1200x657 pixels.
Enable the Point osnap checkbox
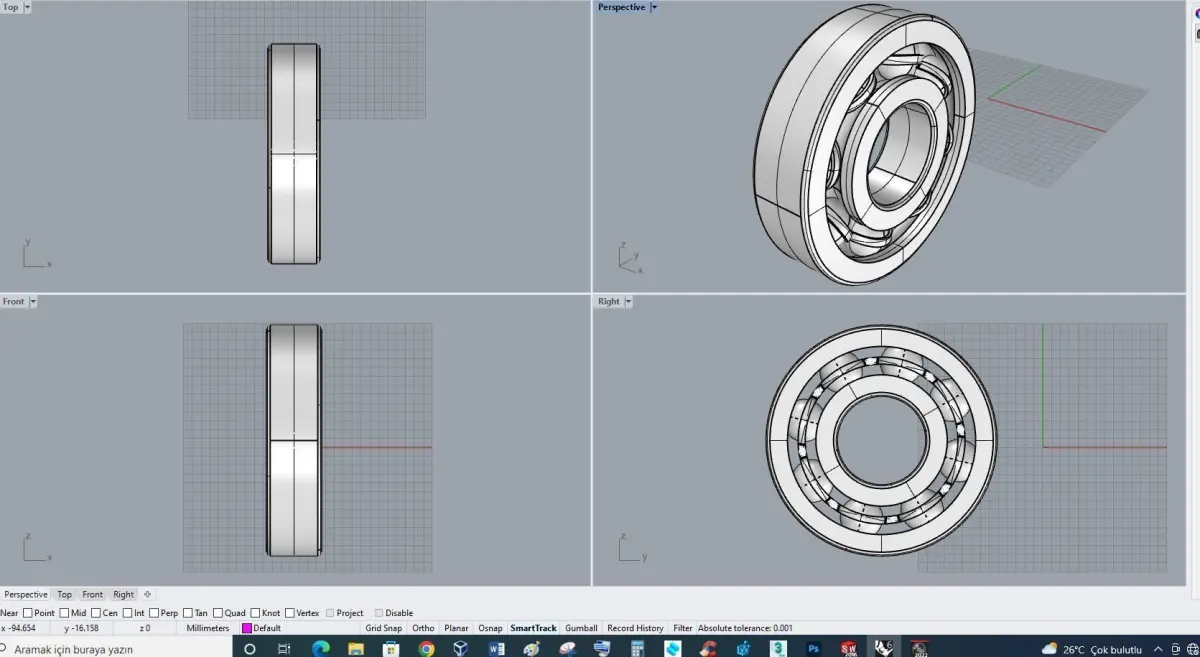coord(28,613)
